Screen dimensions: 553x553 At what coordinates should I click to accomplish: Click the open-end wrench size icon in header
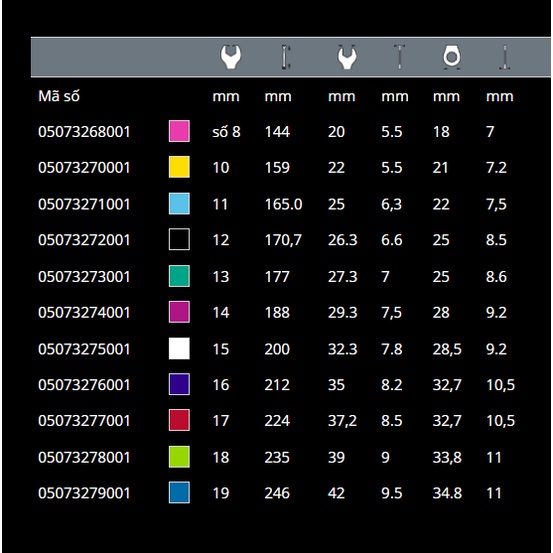231,57
